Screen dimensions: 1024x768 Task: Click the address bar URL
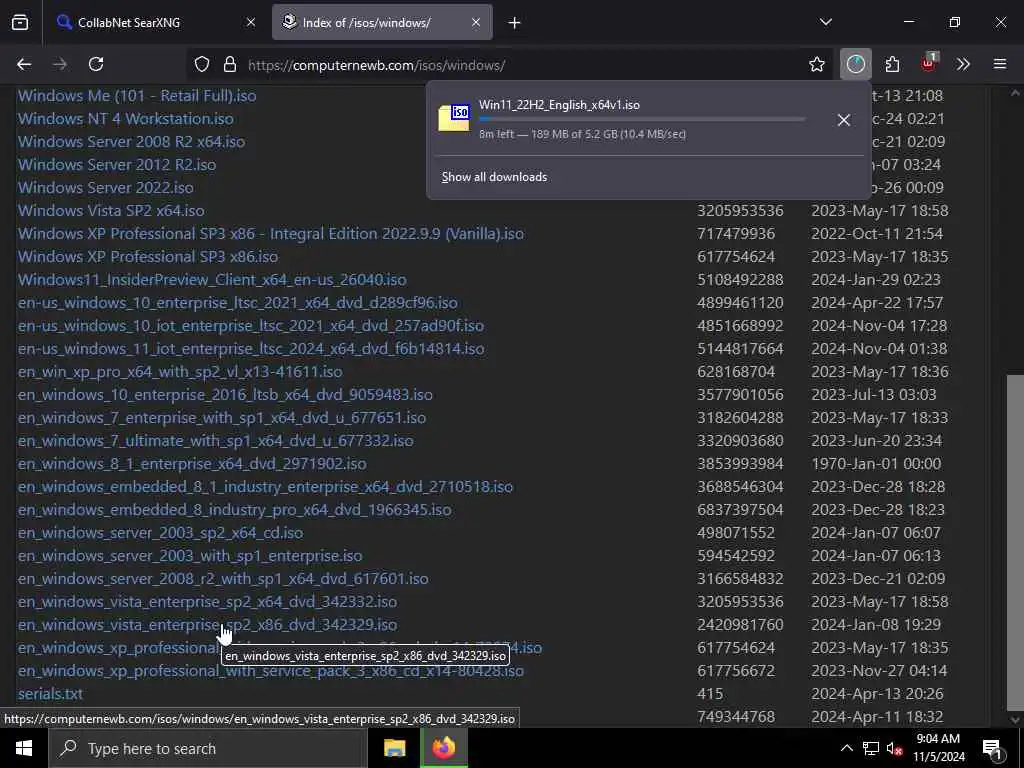pyautogui.click(x=376, y=65)
